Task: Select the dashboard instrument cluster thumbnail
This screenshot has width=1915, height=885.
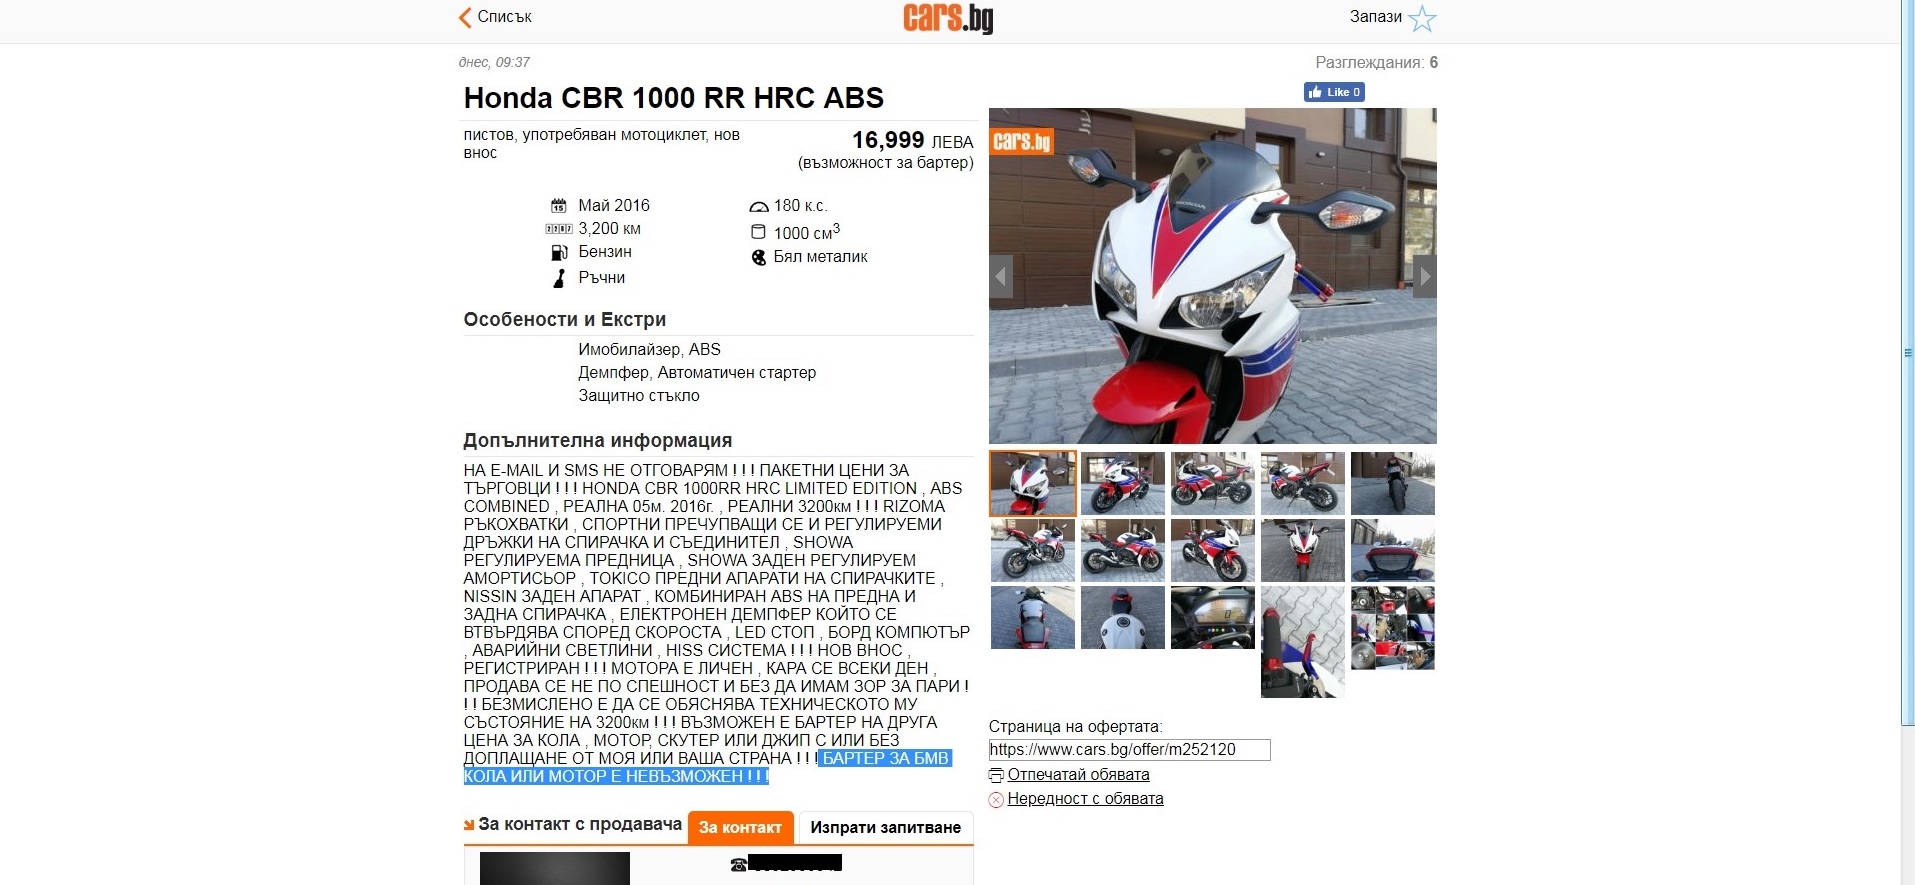Action: tap(1212, 618)
